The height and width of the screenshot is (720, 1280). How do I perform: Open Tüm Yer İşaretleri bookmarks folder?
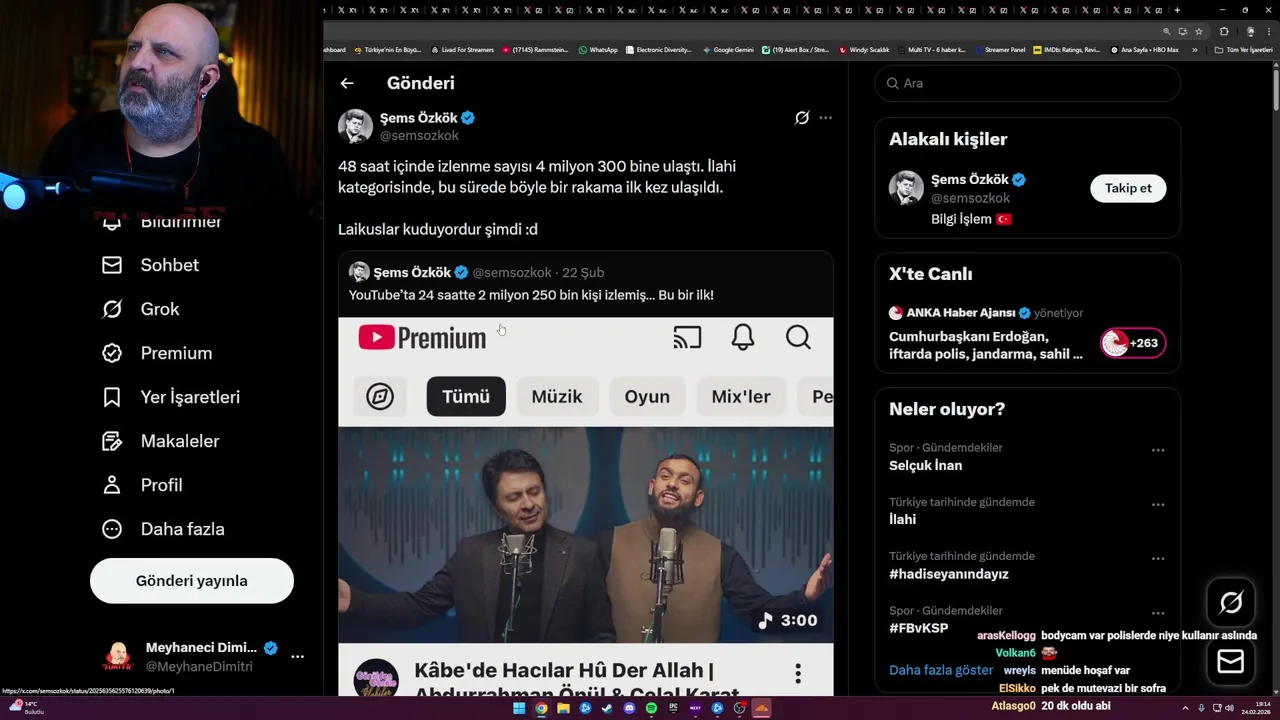point(1243,49)
